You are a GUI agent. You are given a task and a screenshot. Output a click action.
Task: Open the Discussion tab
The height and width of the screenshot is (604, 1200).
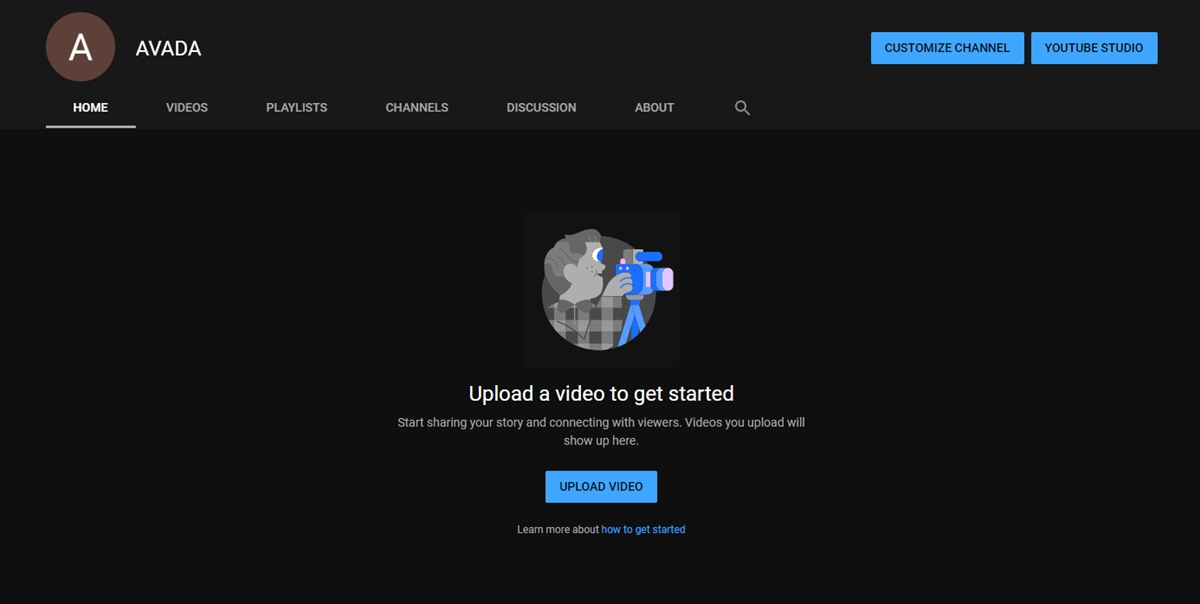(541, 107)
